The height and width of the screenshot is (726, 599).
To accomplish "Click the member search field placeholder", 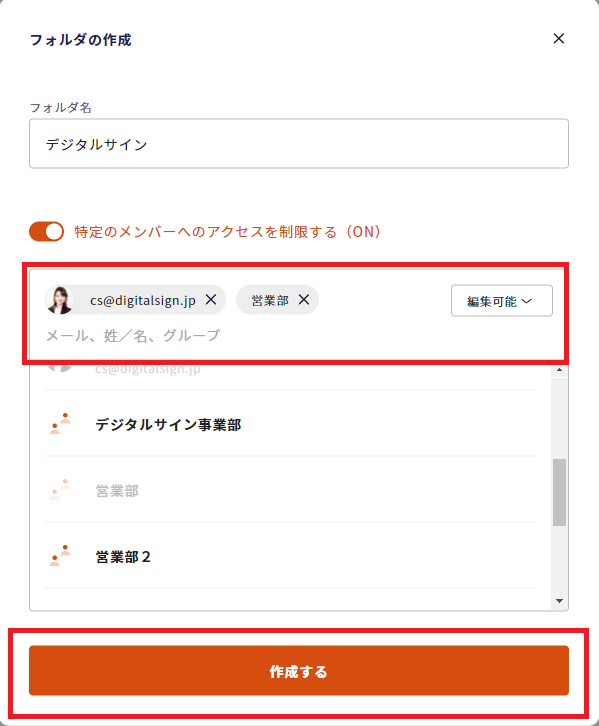I will (133, 335).
